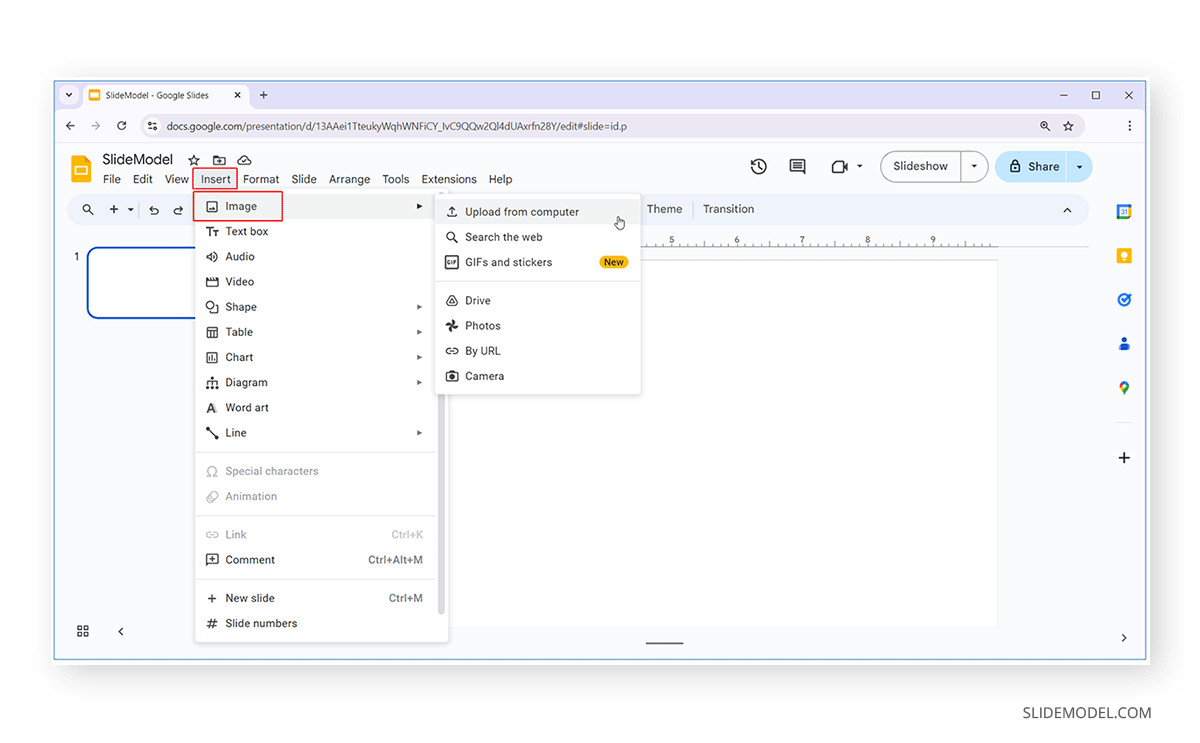
Task: Open the File menu
Action: click(112, 180)
